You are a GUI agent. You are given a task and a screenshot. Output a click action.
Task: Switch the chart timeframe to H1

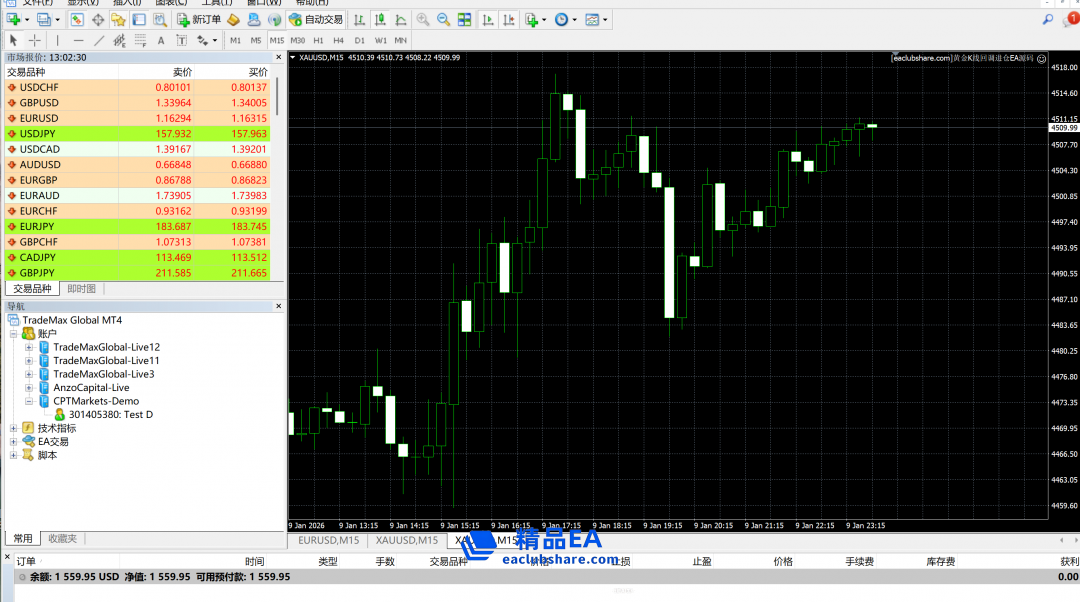(x=318, y=40)
